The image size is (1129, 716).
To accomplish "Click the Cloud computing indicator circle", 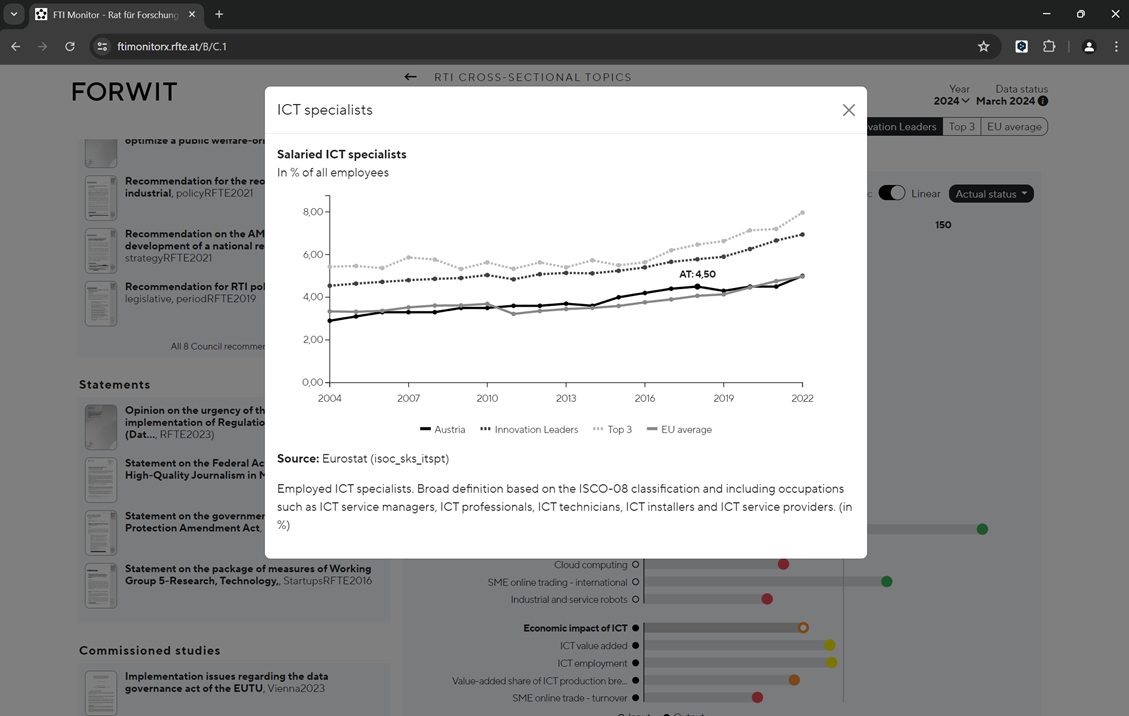I will [x=635, y=565].
